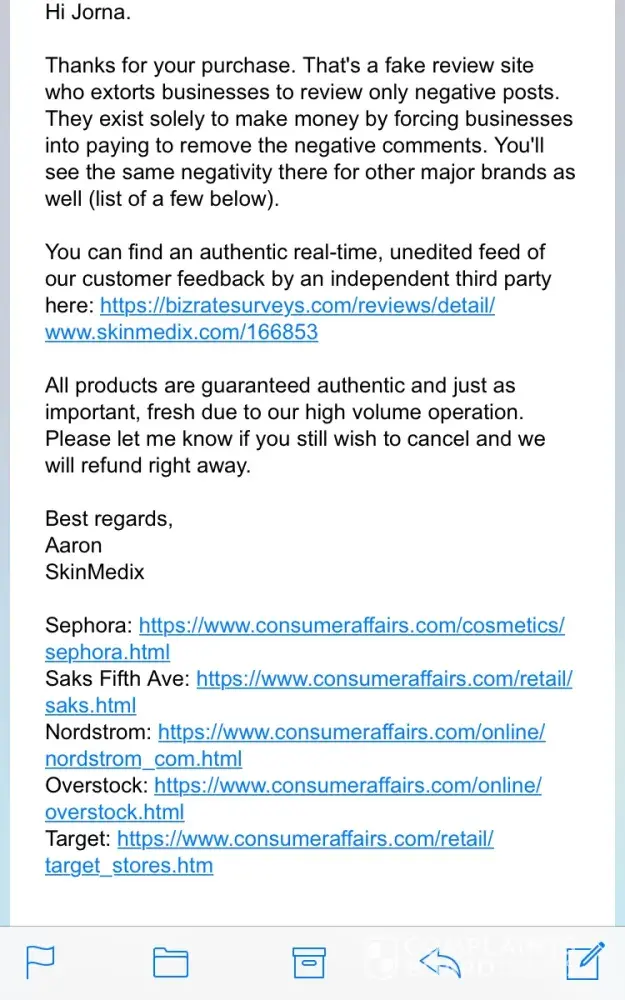Open the bizratesurveys.com reviews link
The width and height of the screenshot is (625, 1000).
point(297,306)
